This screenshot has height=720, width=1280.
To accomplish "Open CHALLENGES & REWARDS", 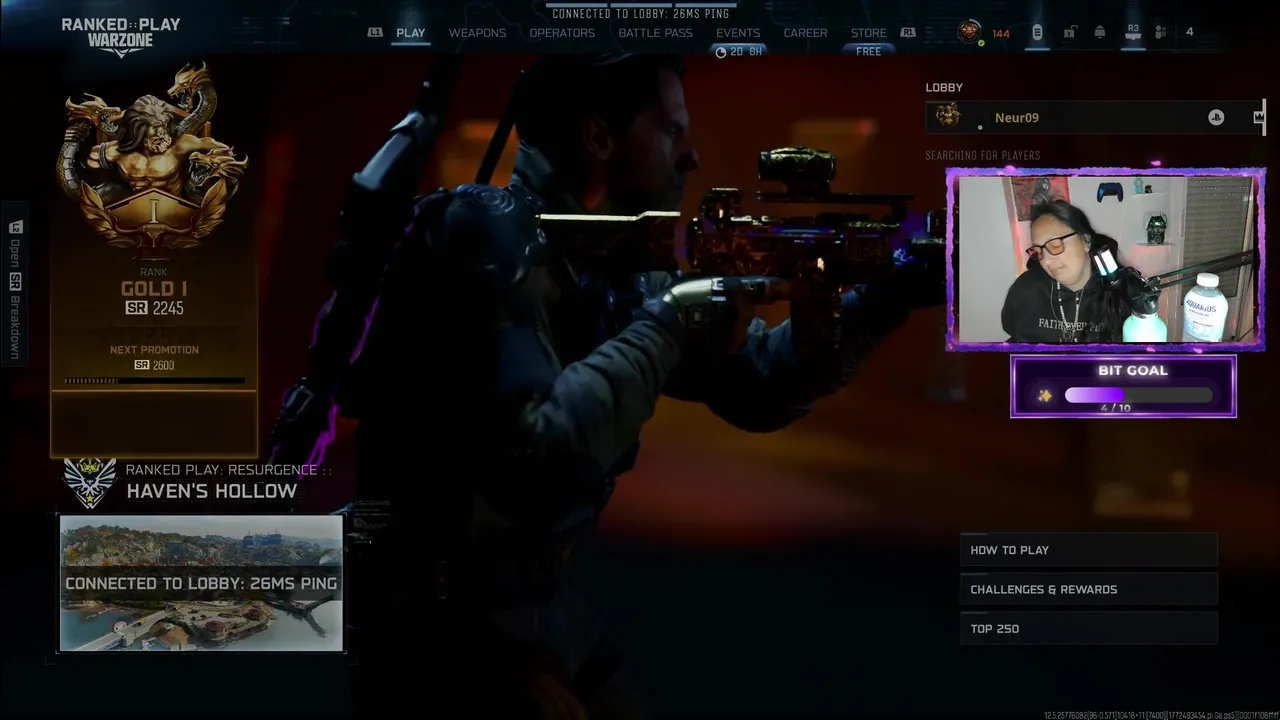I will point(1089,589).
